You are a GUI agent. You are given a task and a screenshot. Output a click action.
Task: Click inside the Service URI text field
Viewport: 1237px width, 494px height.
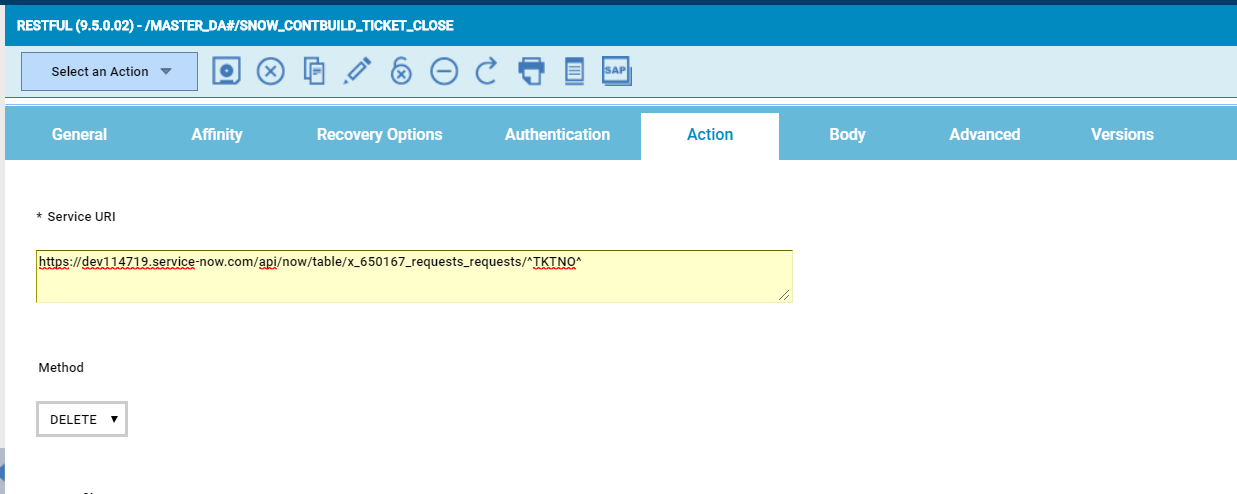click(x=414, y=280)
